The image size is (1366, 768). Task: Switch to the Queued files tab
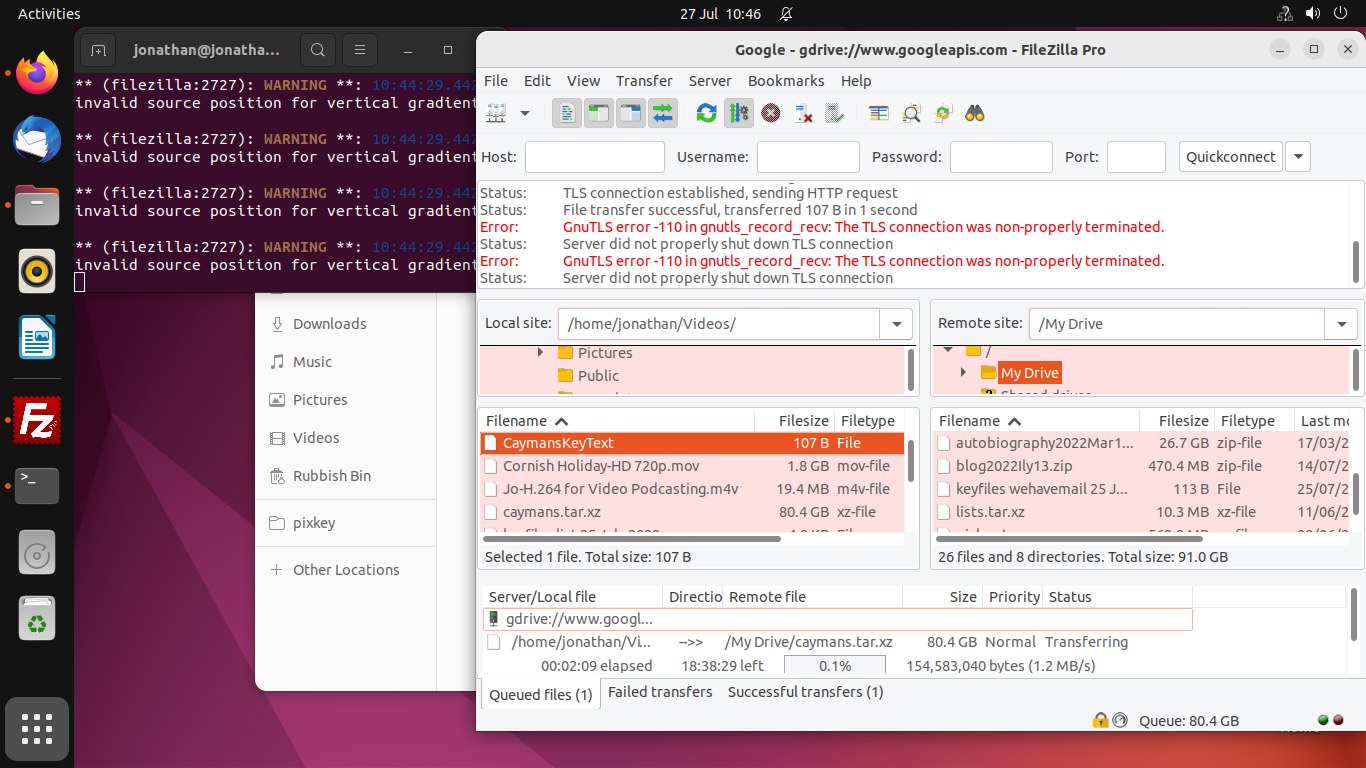click(541, 694)
